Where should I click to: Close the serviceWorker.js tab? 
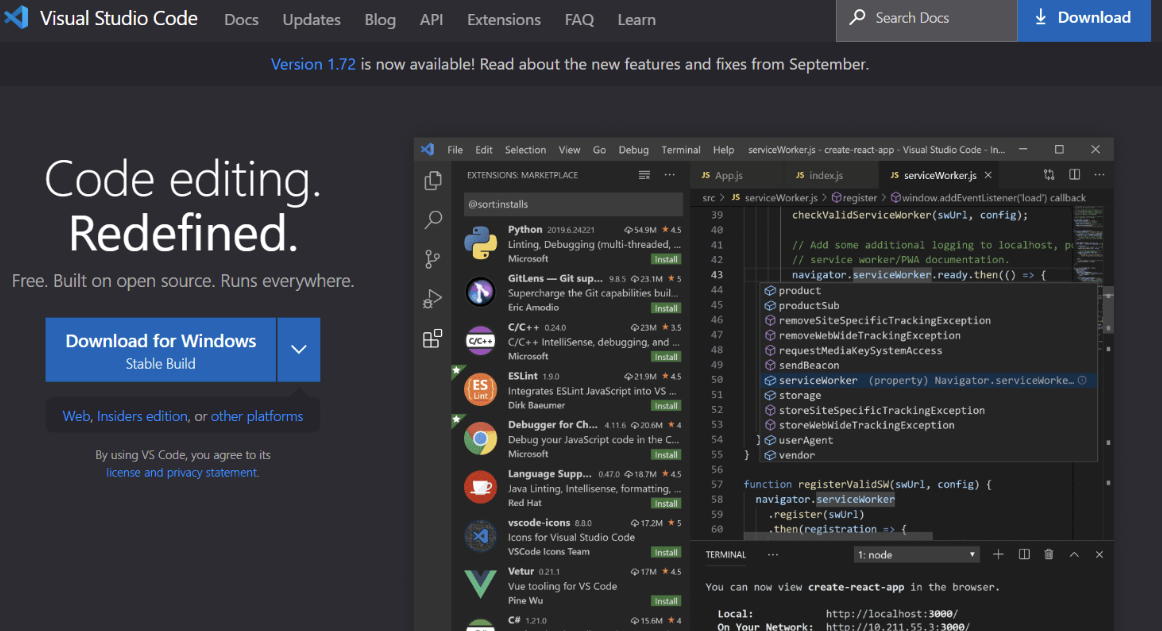[x=988, y=176]
